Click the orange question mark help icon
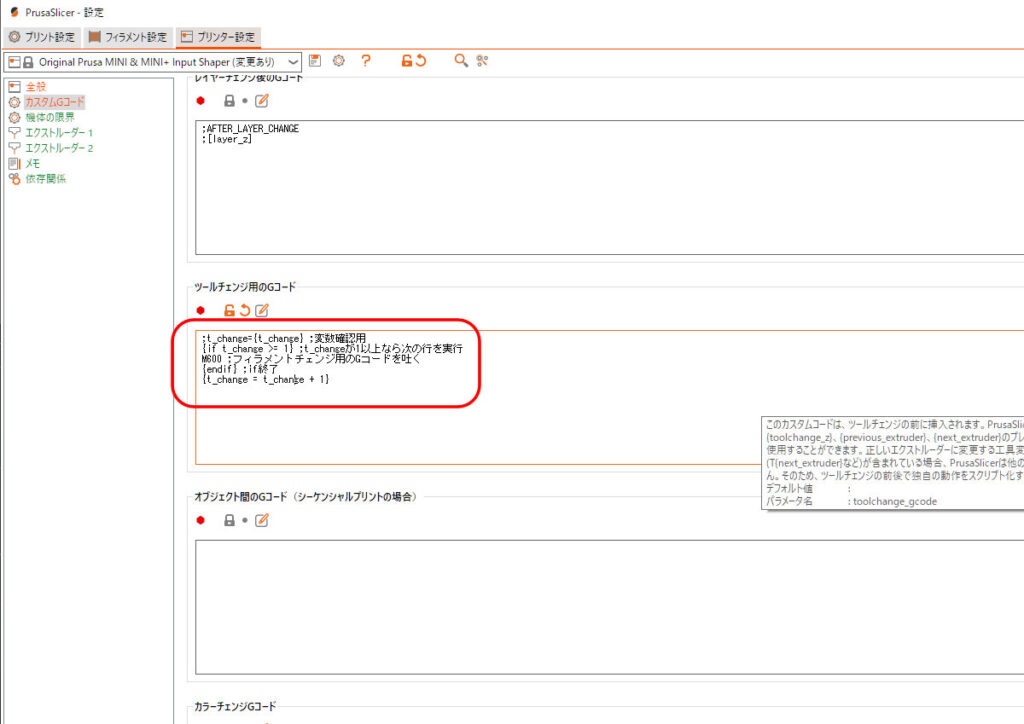Image resolution: width=1024 pixels, height=724 pixels. [x=366, y=61]
